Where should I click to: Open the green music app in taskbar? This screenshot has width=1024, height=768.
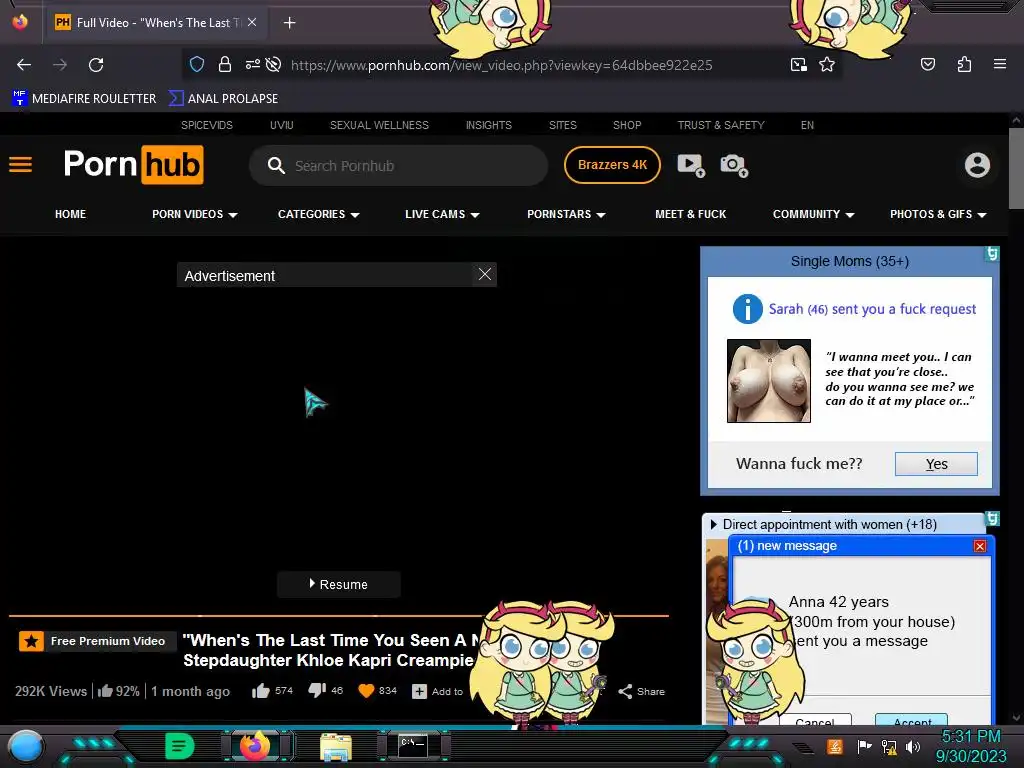(180, 746)
